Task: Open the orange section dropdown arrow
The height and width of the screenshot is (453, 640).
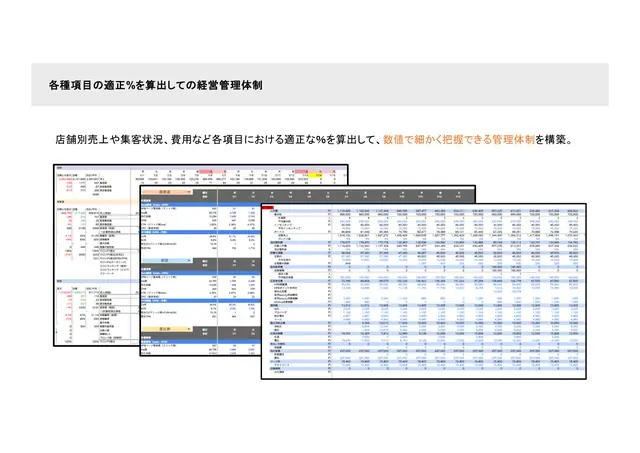Action: tap(188, 192)
